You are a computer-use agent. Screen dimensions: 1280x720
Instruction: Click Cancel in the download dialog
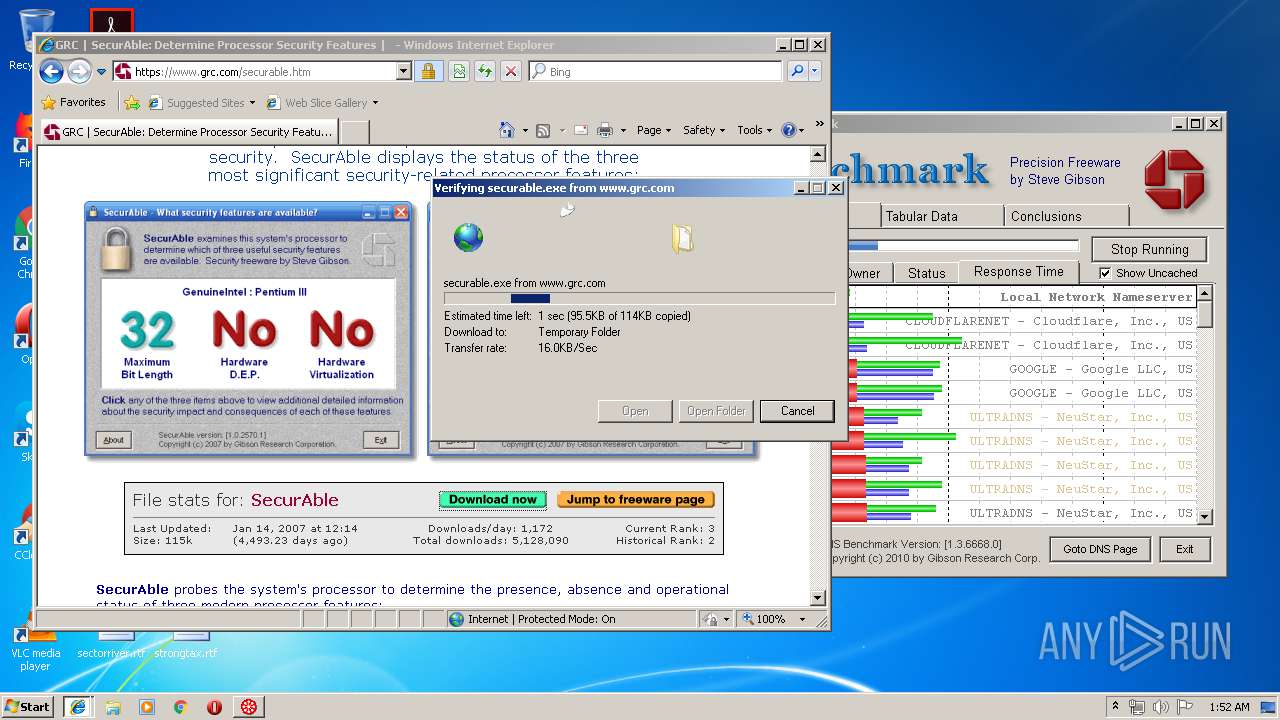tap(797, 411)
